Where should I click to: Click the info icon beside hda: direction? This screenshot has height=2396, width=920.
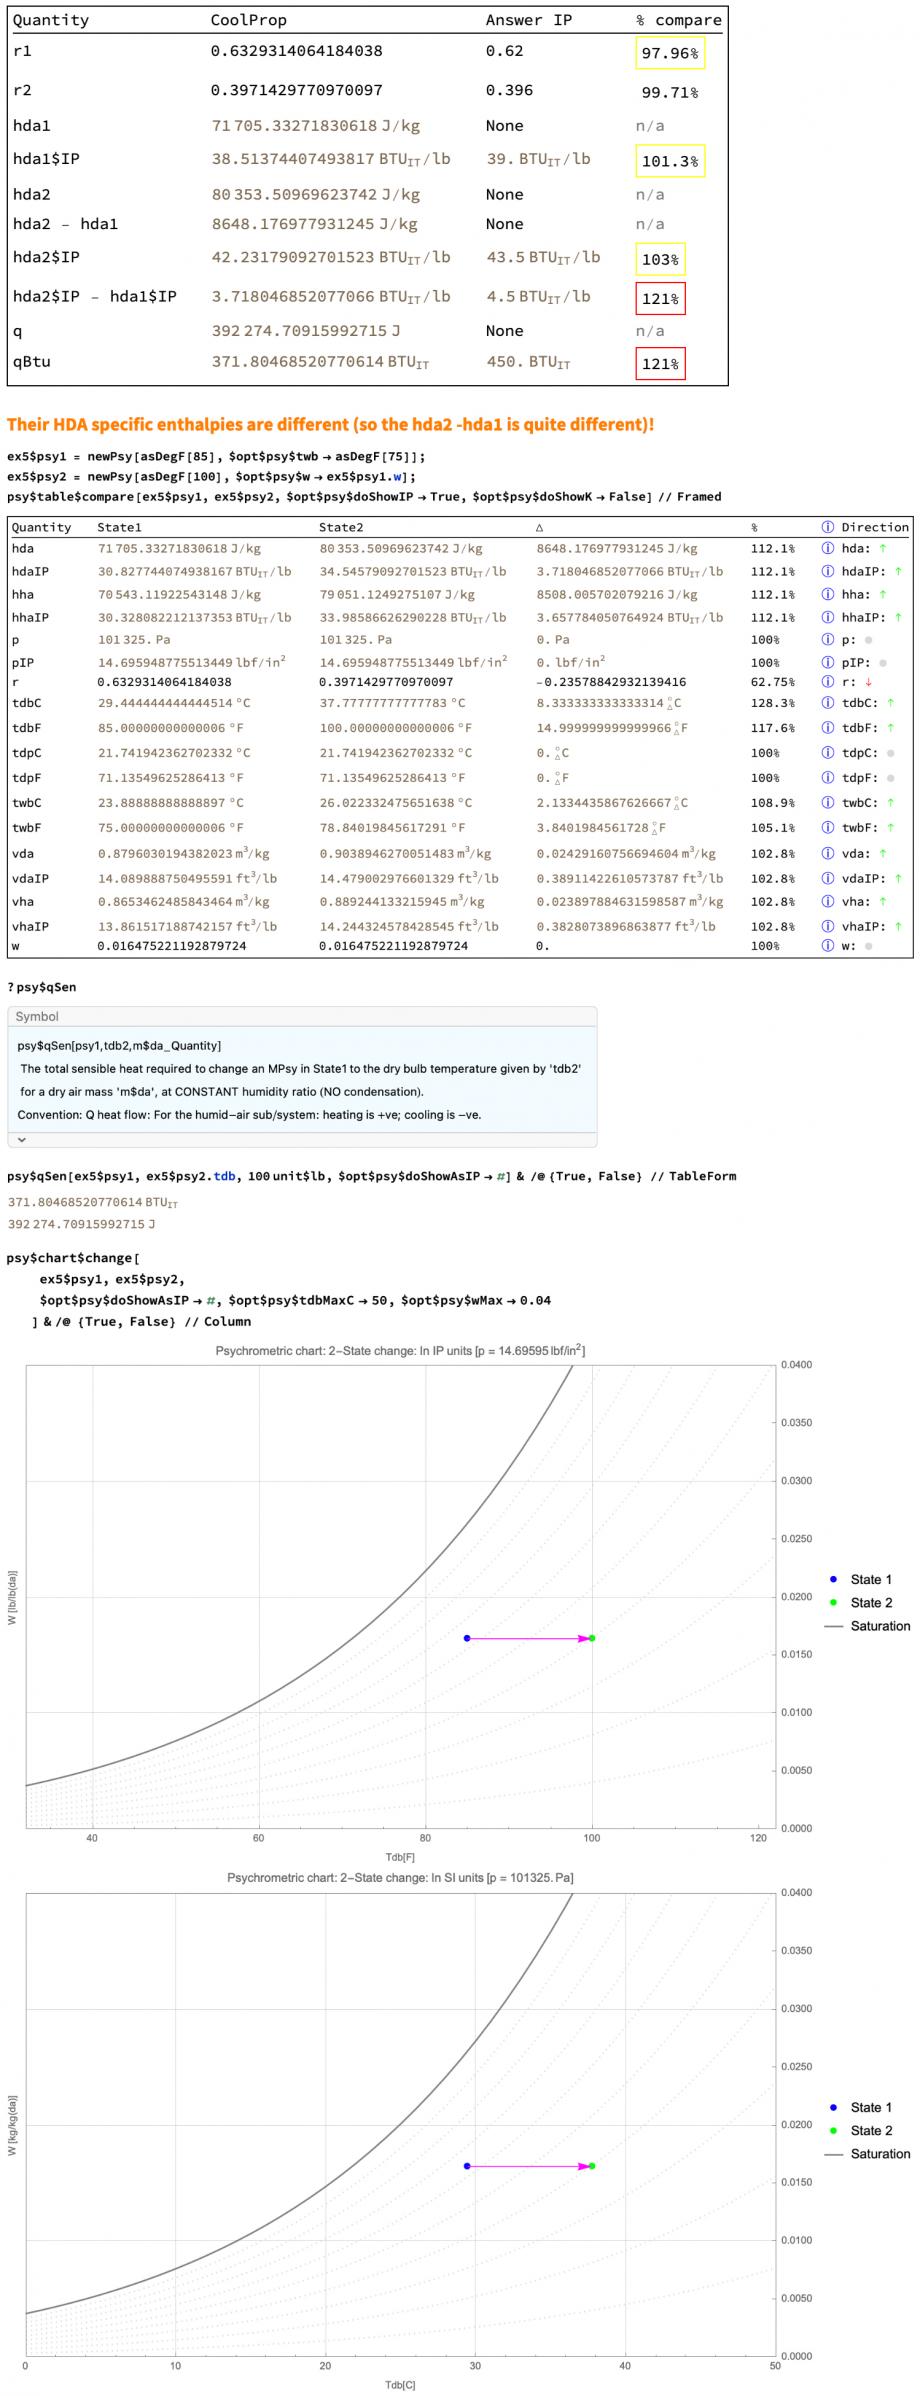(827, 548)
